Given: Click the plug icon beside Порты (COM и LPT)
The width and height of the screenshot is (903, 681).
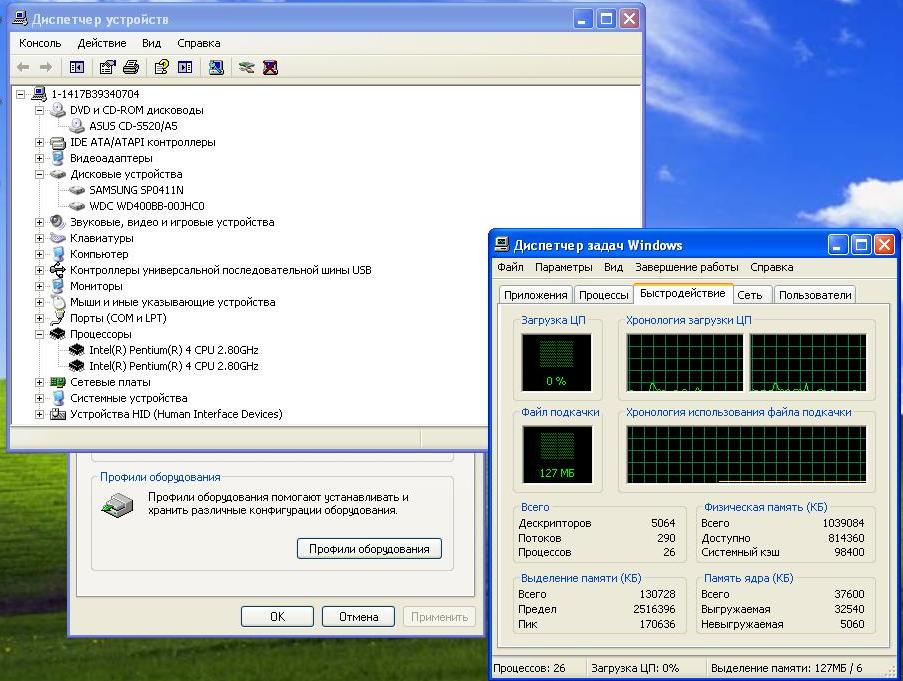Looking at the screenshot, I should pyautogui.click(x=58, y=318).
